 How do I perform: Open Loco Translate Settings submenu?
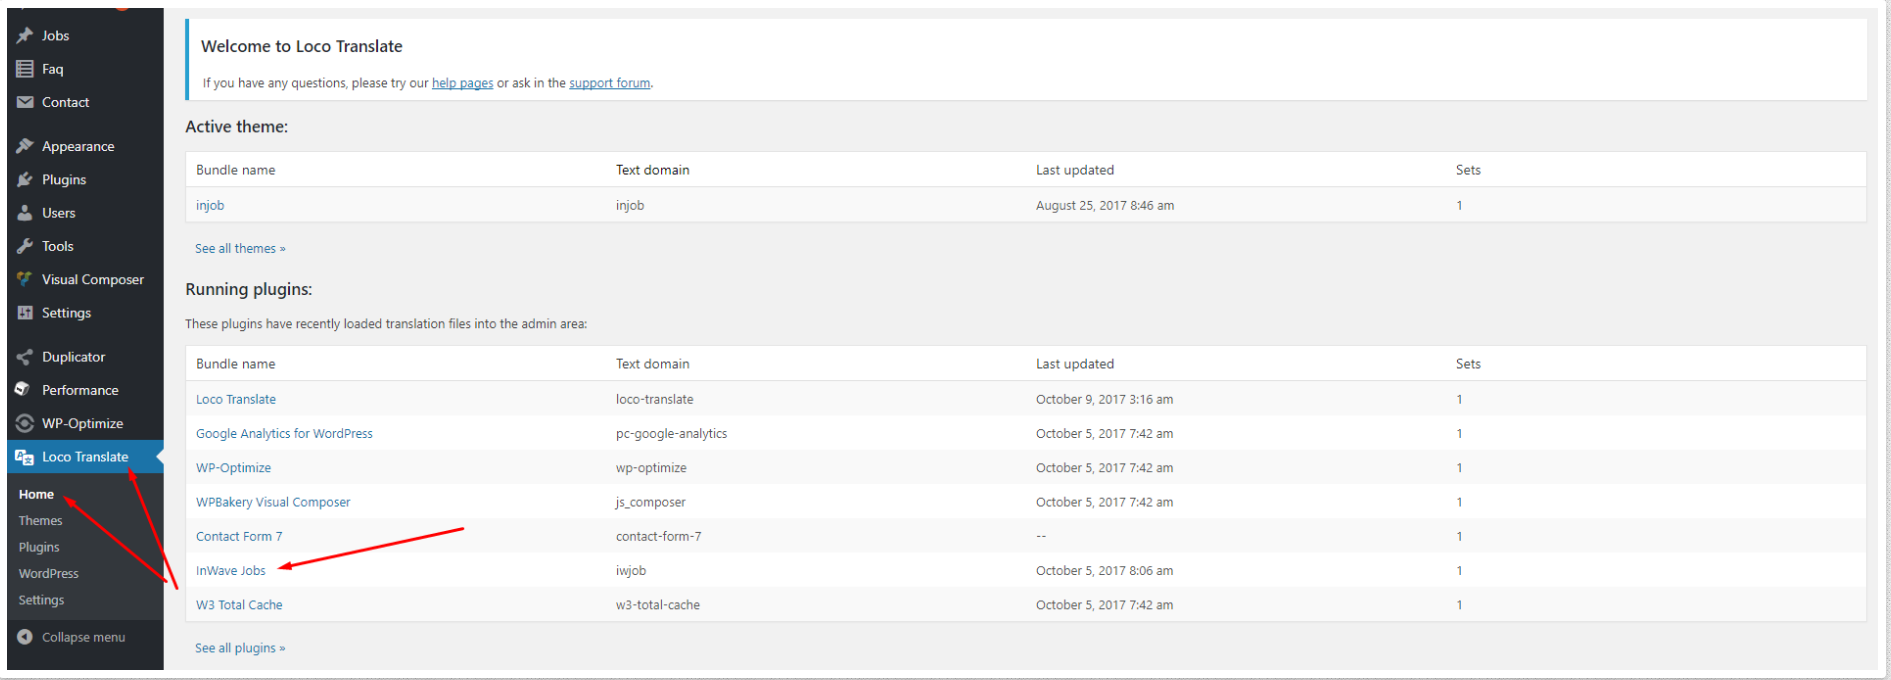point(41,600)
